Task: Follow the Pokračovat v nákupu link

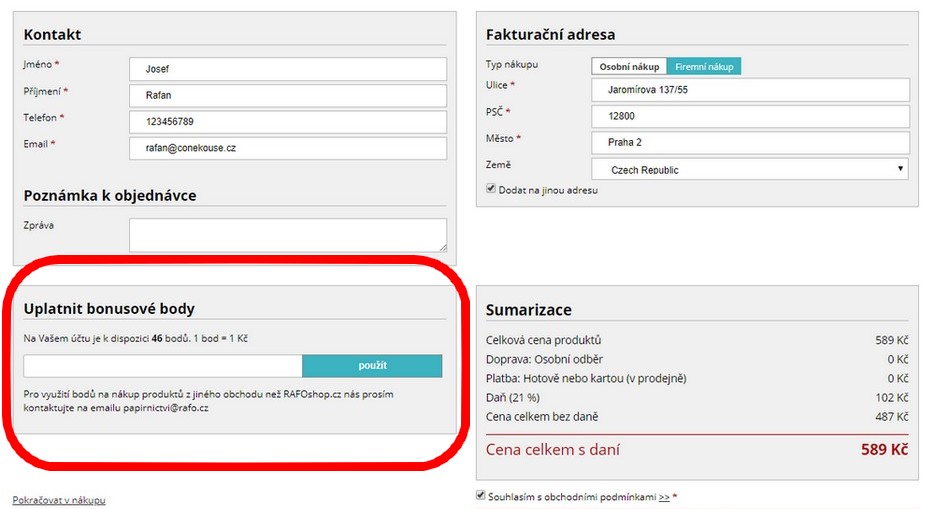Action: (59, 500)
